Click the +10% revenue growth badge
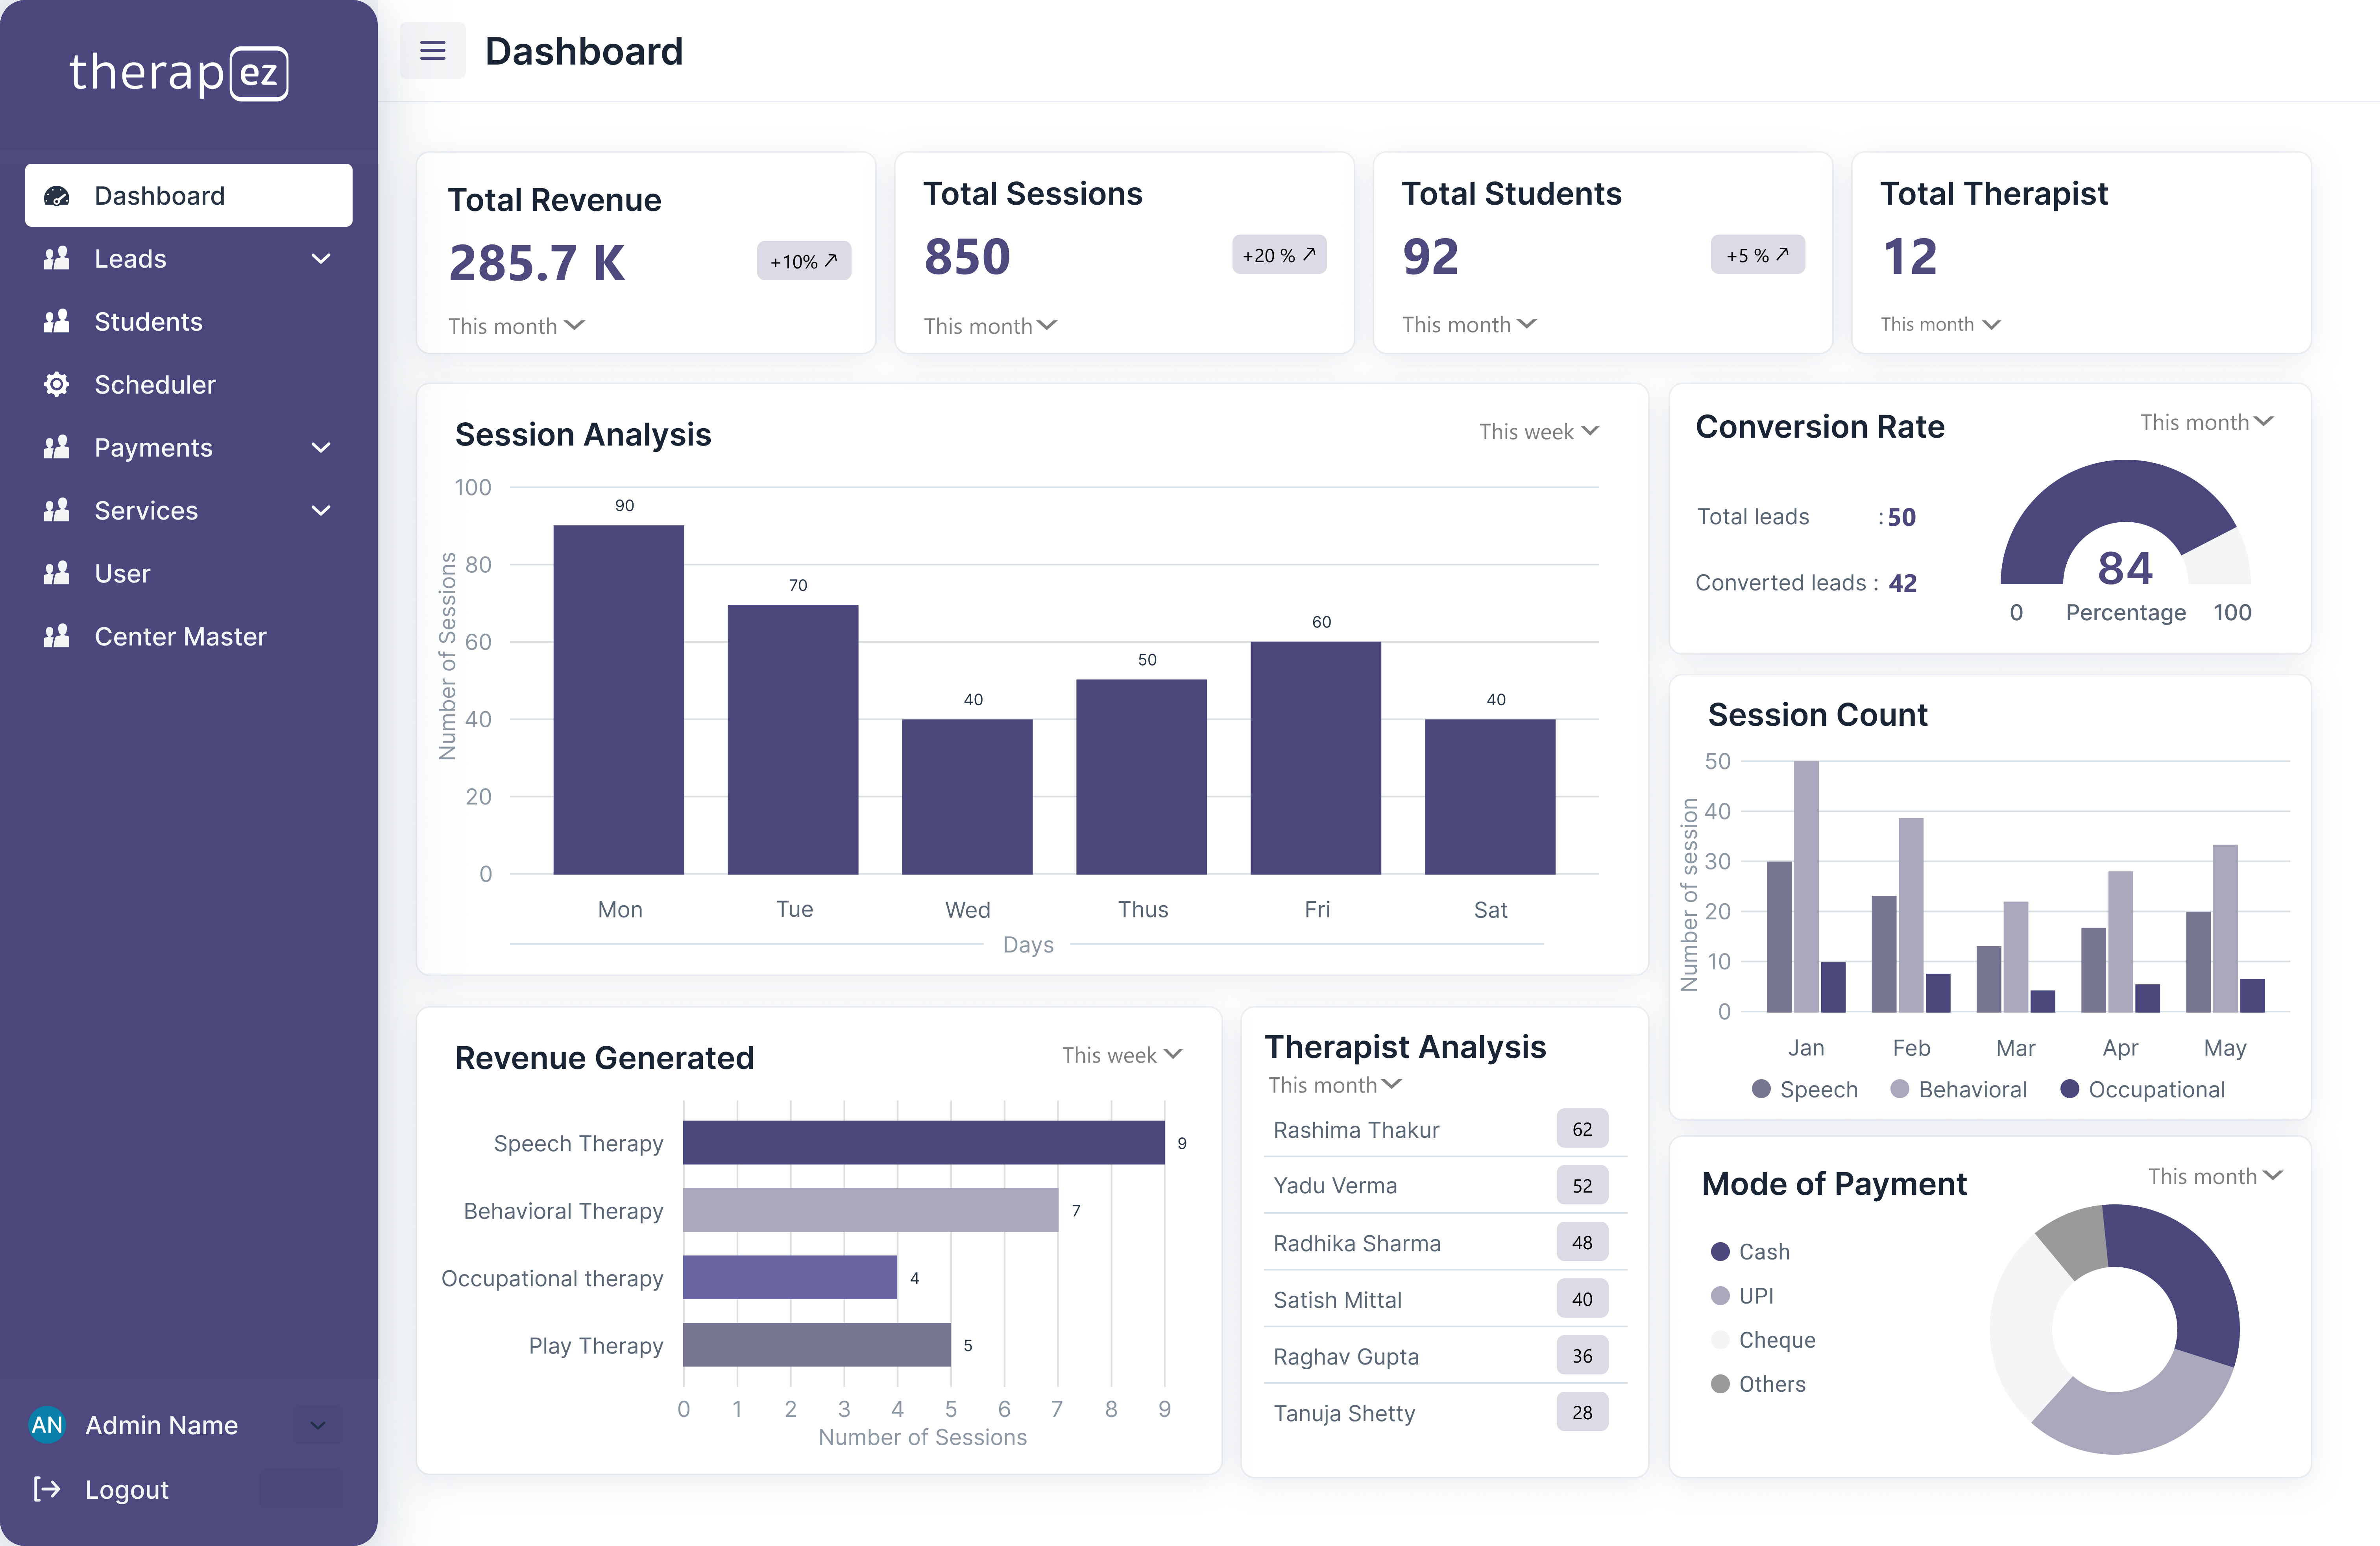 pyautogui.click(x=803, y=261)
